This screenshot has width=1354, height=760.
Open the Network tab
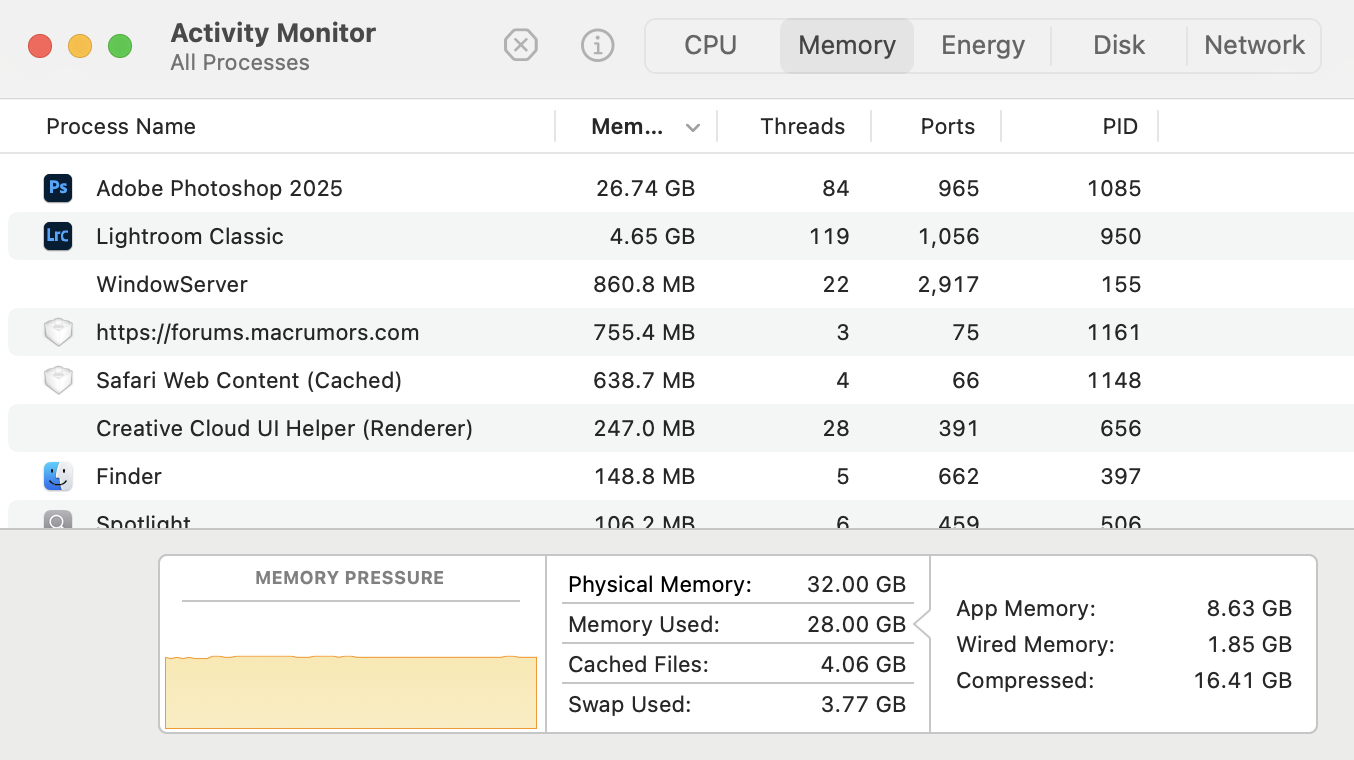coord(1254,46)
